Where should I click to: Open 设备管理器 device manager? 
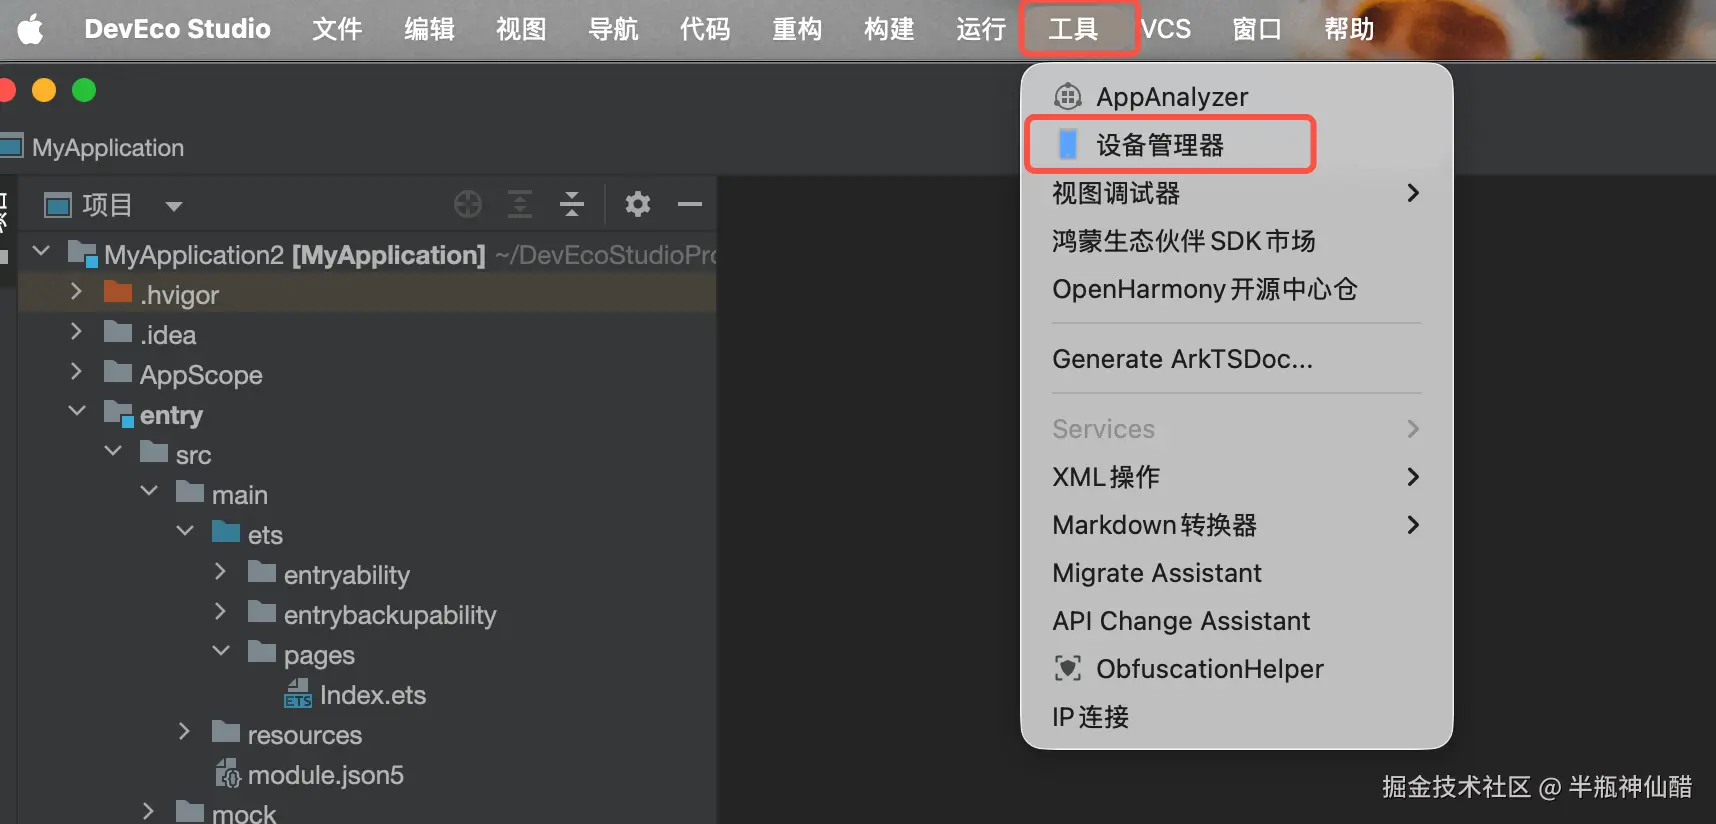(x=1236, y=145)
